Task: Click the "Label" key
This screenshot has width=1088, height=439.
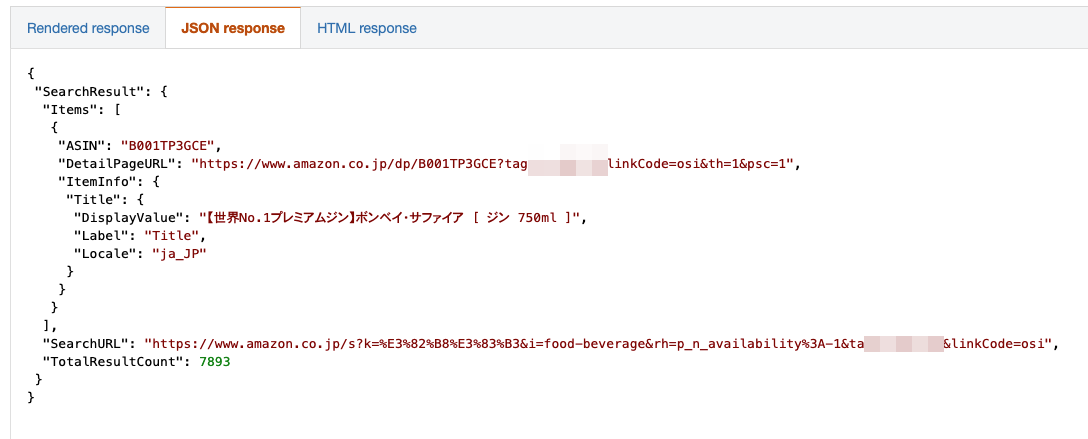Action: [104, 235]
